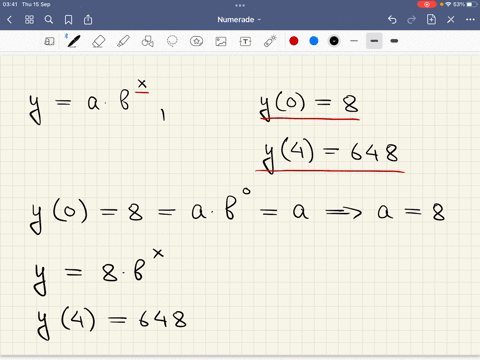
Task: Select the Shapes tool
Action: click(x=148, y=41)
